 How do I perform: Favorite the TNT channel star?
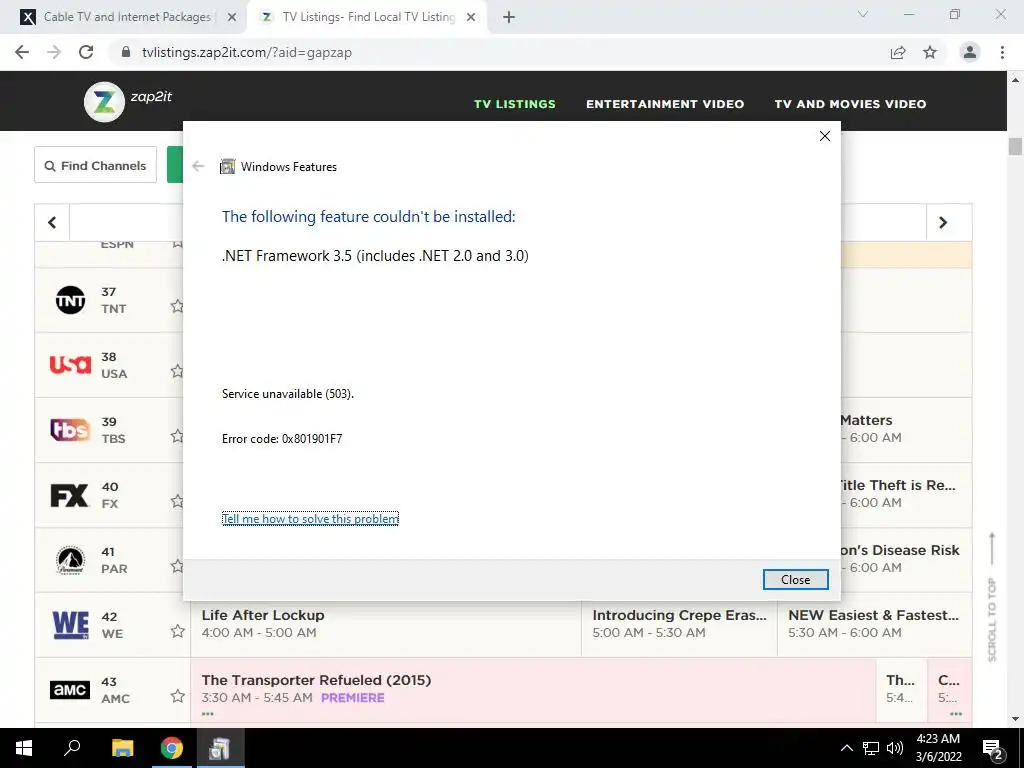click(177, 306)
